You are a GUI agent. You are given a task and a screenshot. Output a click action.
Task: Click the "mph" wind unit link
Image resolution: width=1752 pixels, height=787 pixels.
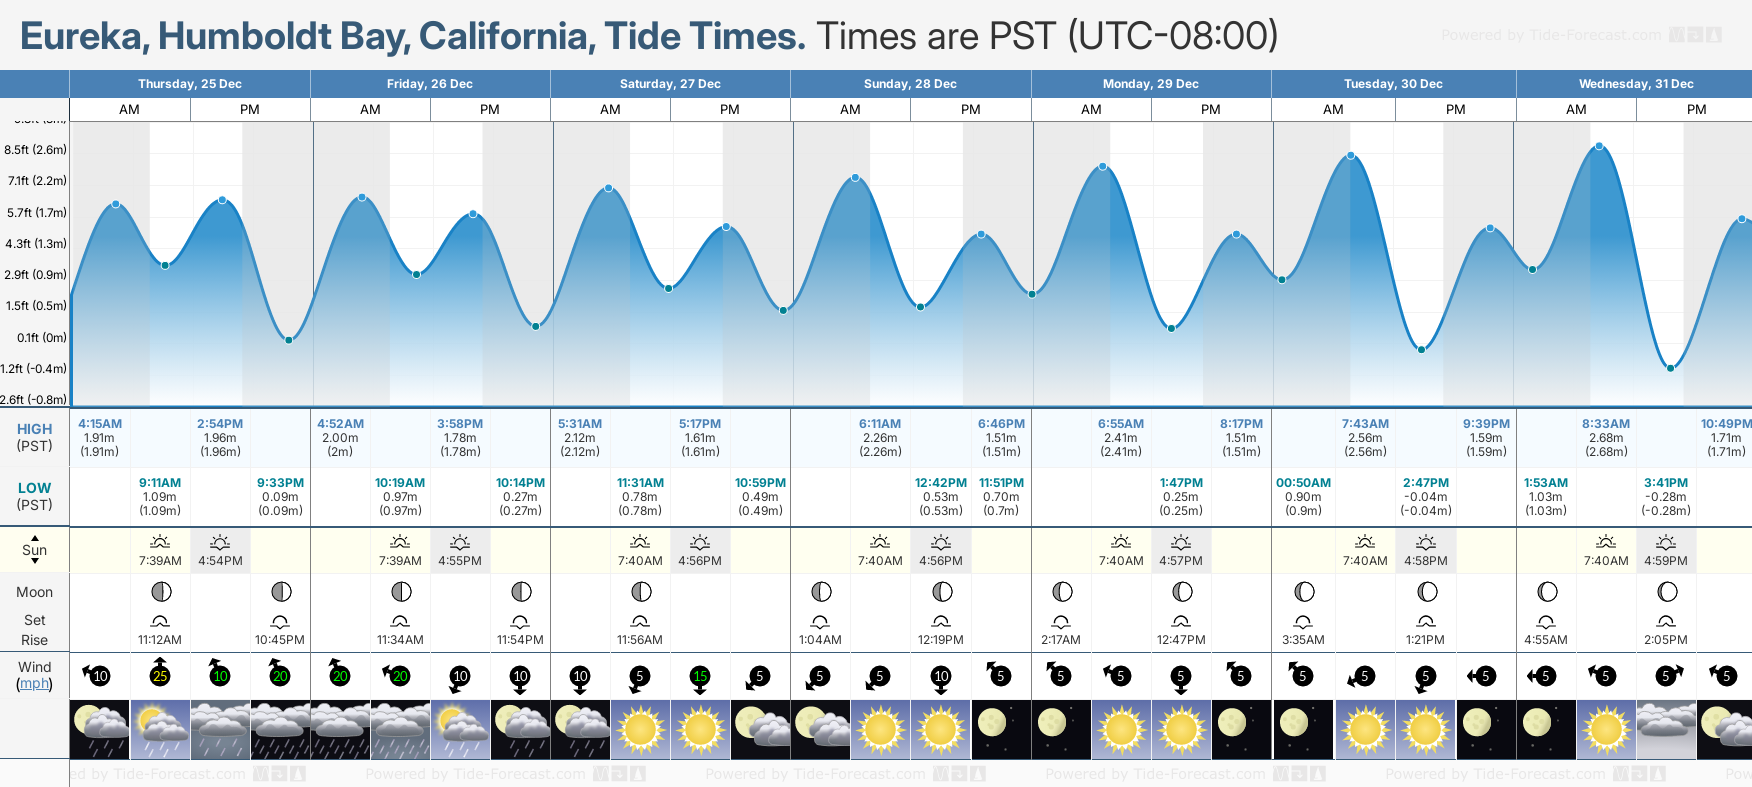pyautogui.click(x=34, y=684)
